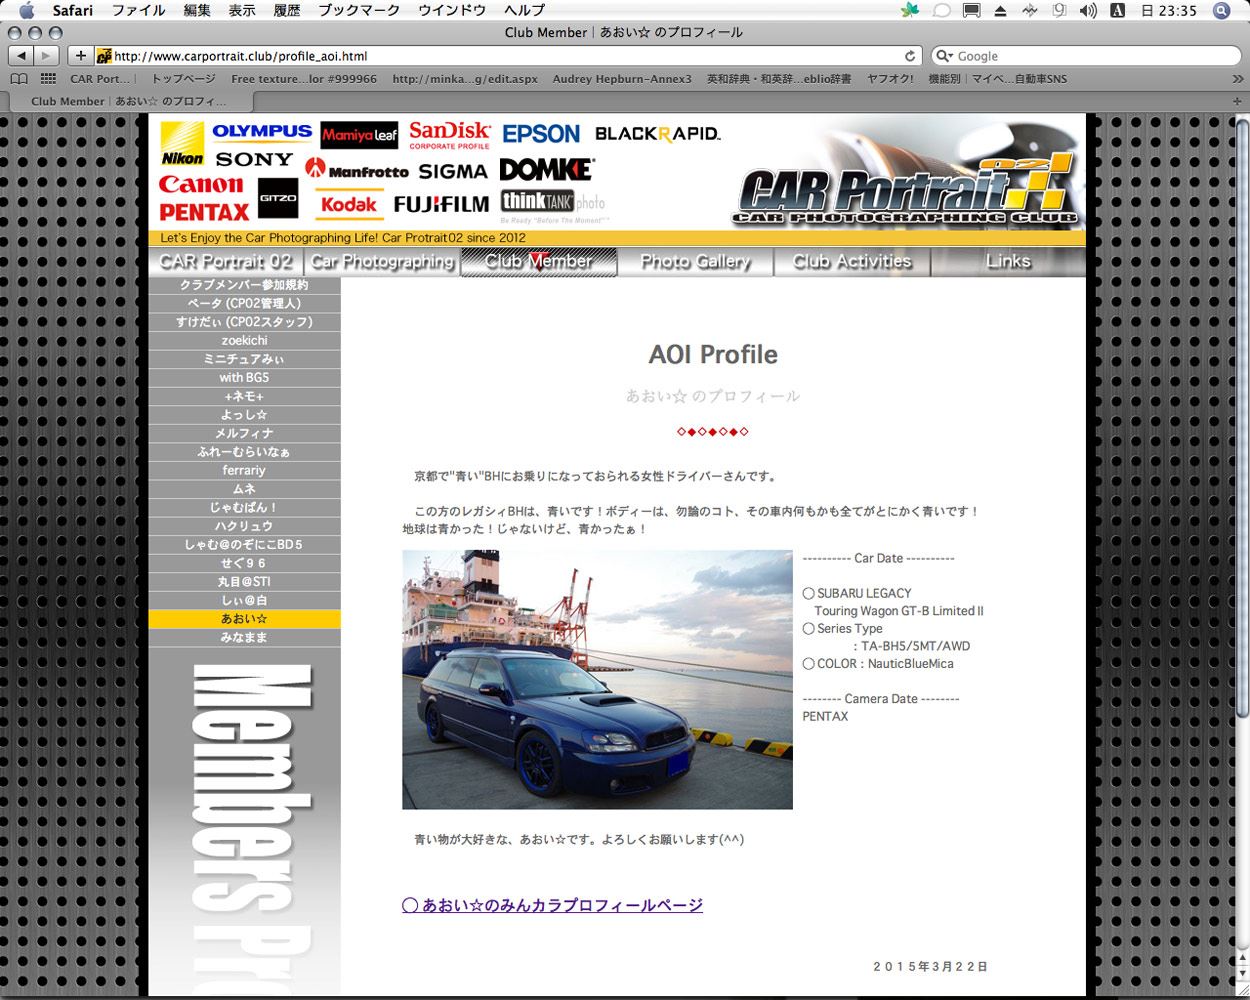Click the DOMKE logo in the banner
This screenshot has width=1250, height=1000.
point(547,169)
